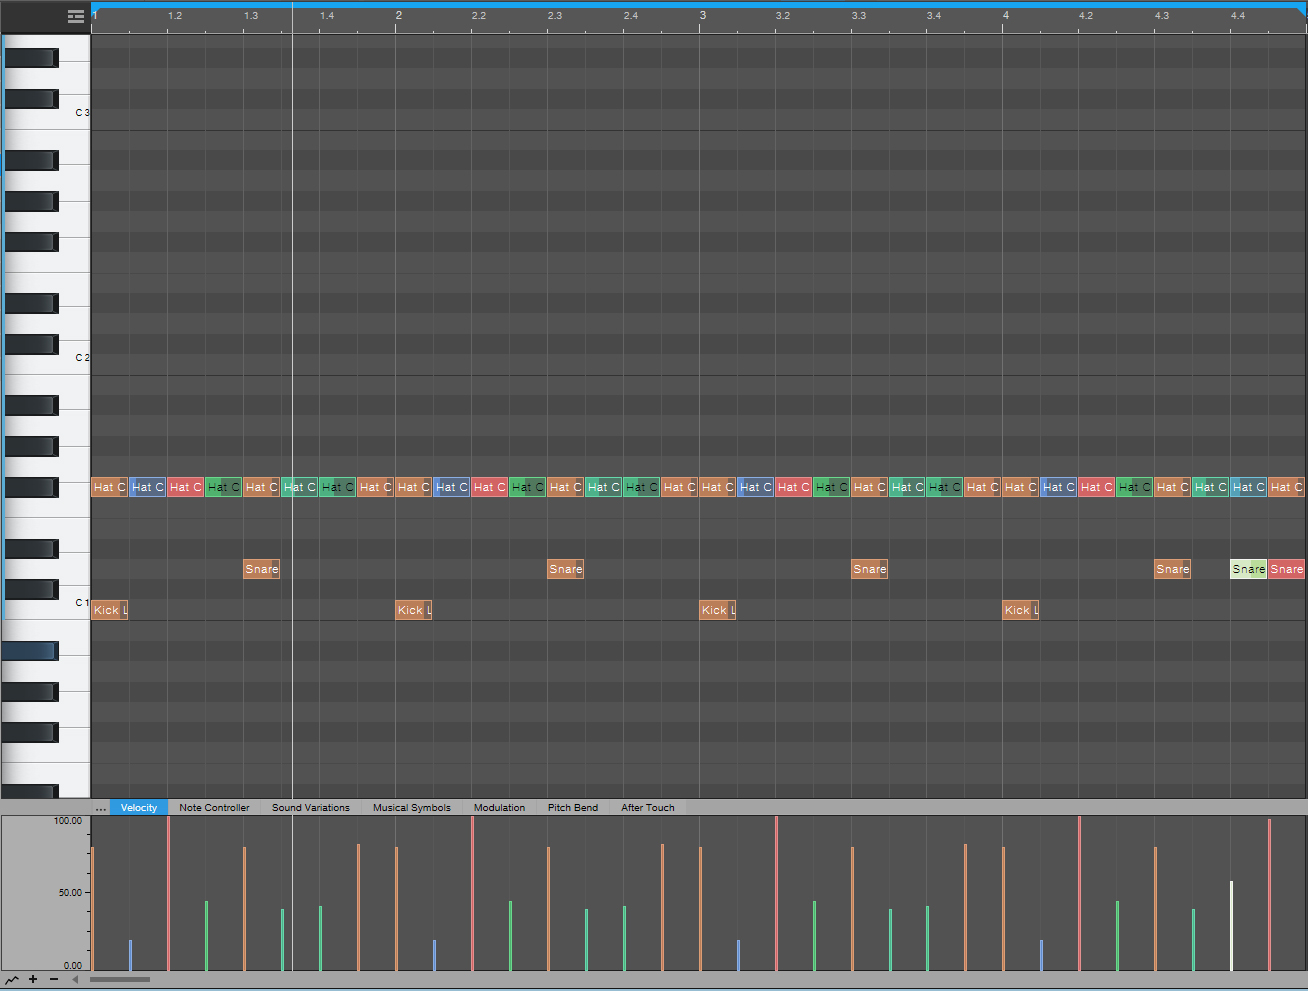
Task: Click the orange velocity bar at bar 2
Action: [396, 909]
